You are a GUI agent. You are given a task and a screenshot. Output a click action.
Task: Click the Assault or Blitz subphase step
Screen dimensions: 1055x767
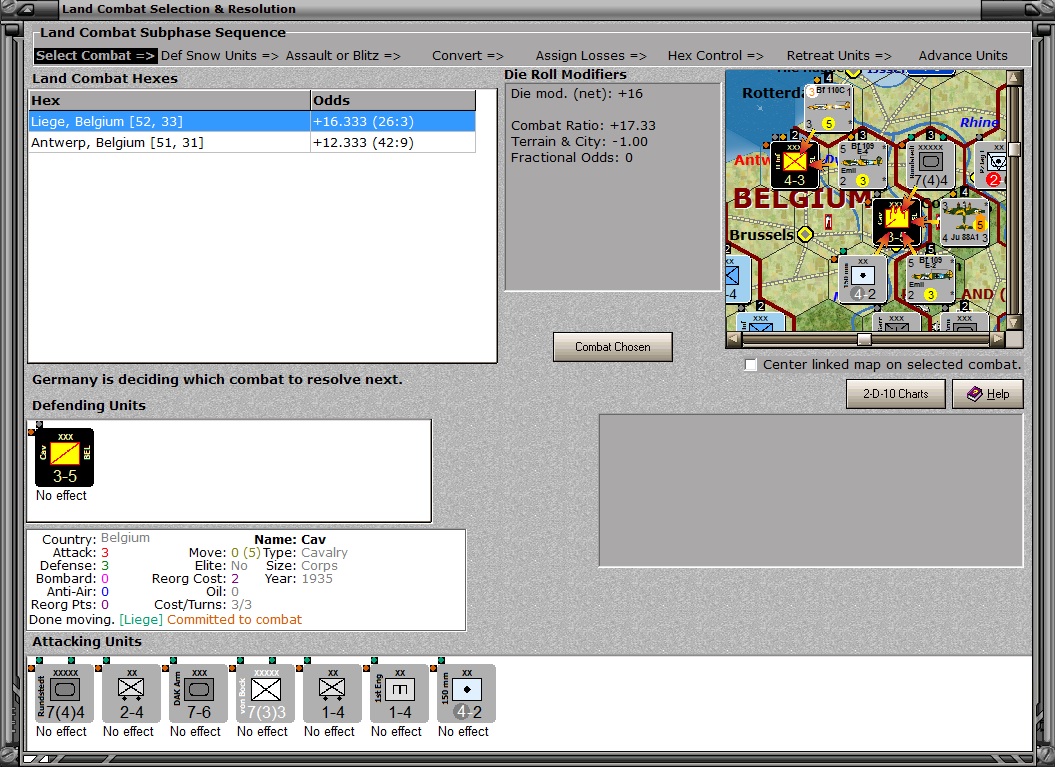point(343,56)
